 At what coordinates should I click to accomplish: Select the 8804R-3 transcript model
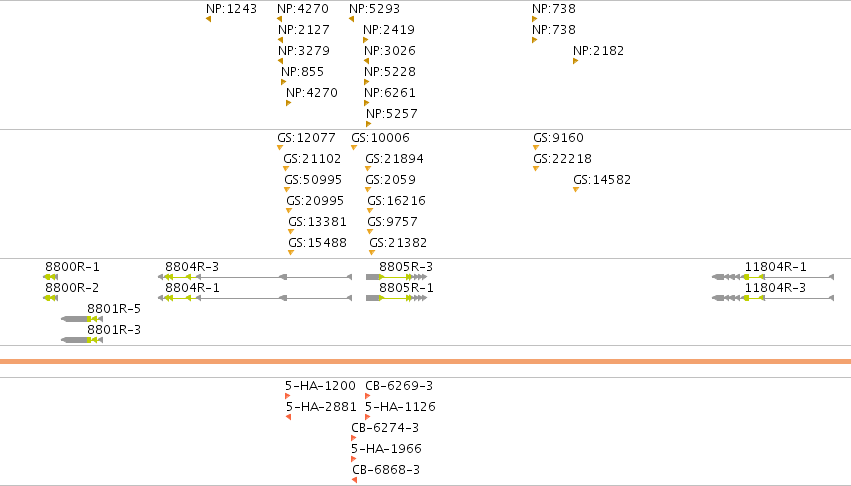[x=255, y=277]
